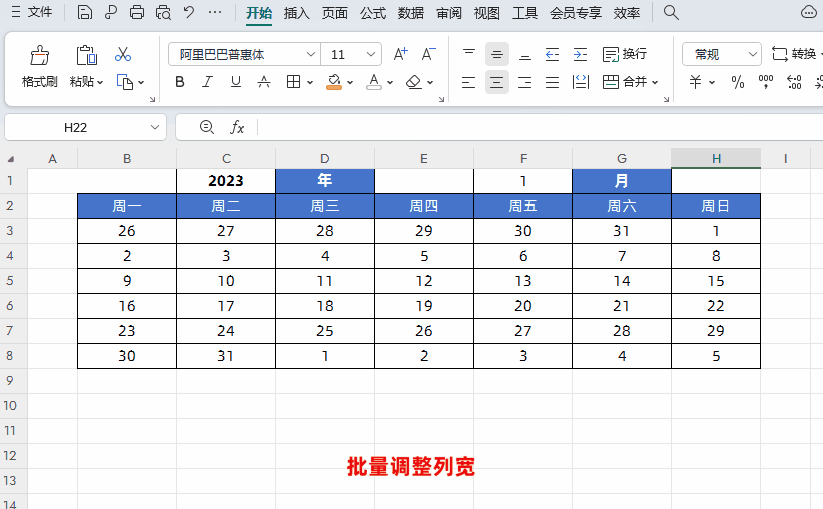
Task: Open the Name Box dropdown arrow
Action: click(154, 128)
